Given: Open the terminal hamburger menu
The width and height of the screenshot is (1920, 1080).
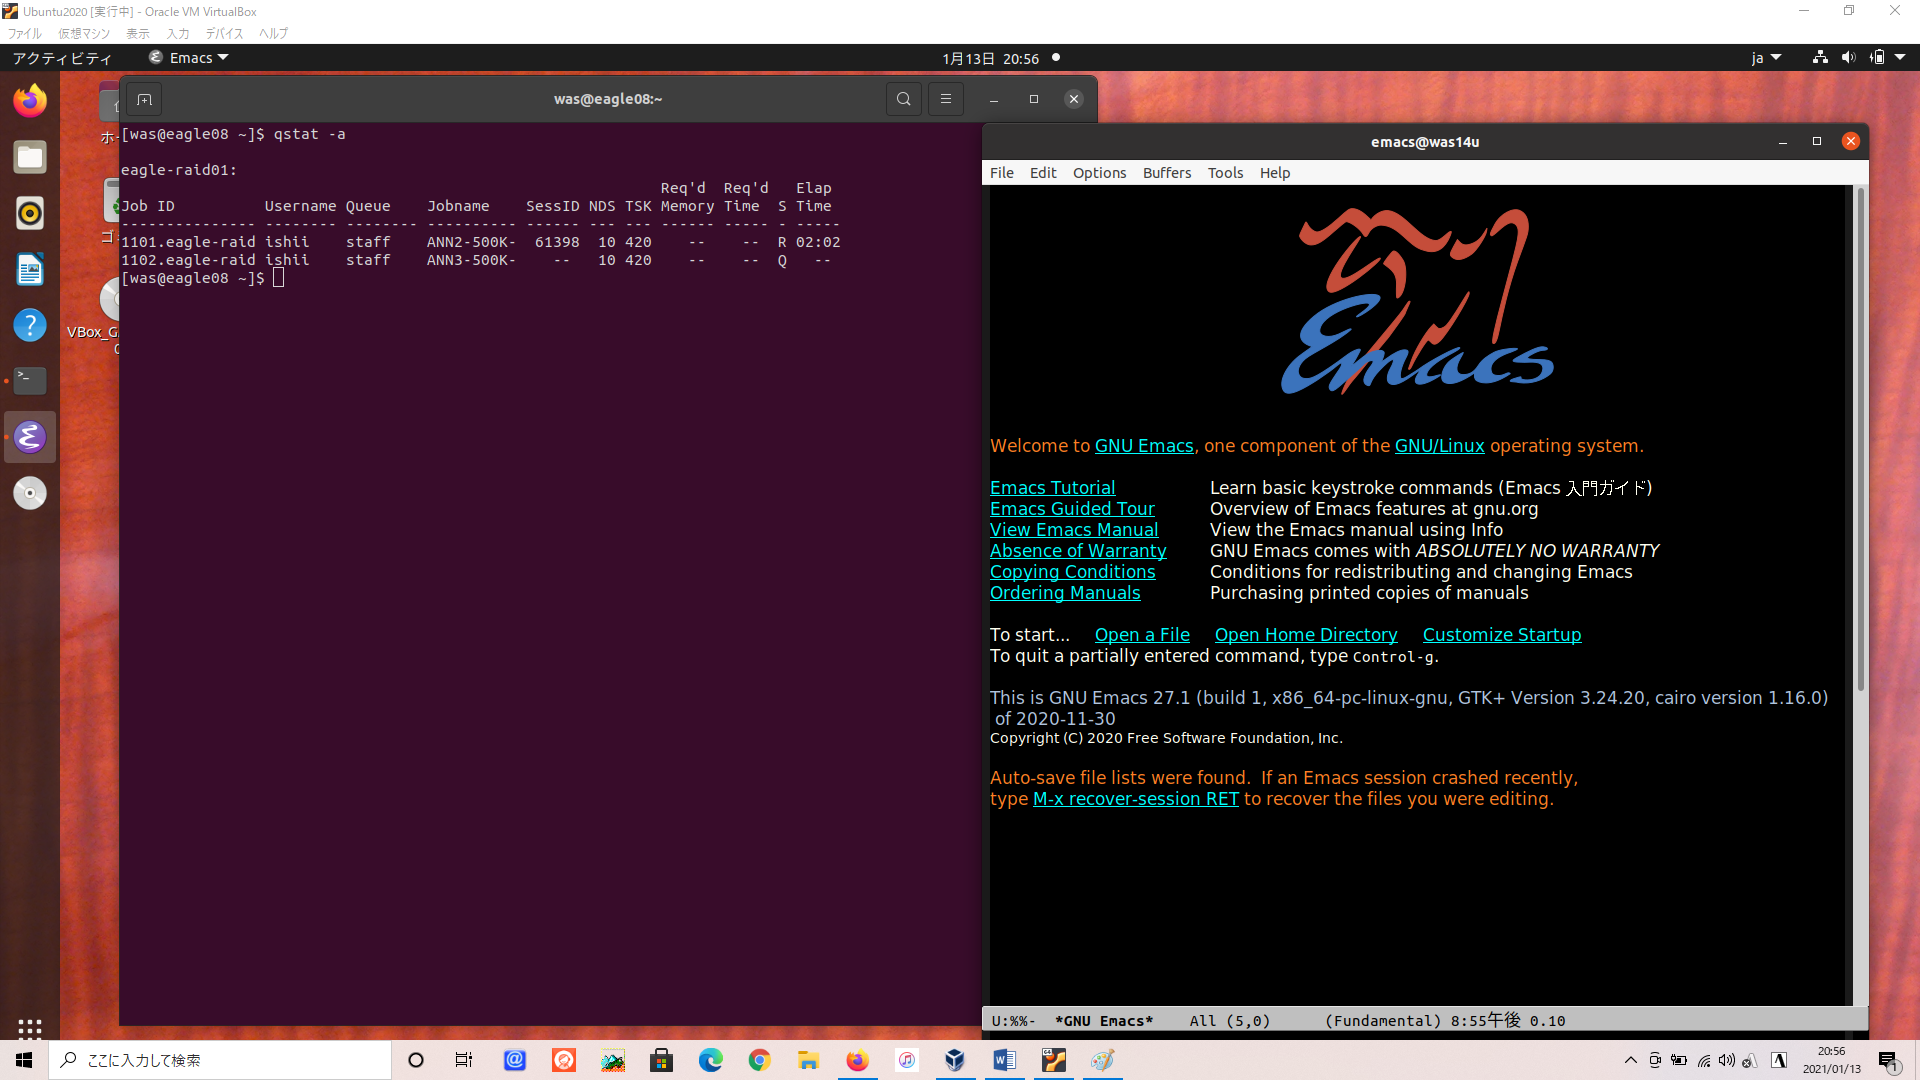Looking at the screenshot, I should [946, 99].
